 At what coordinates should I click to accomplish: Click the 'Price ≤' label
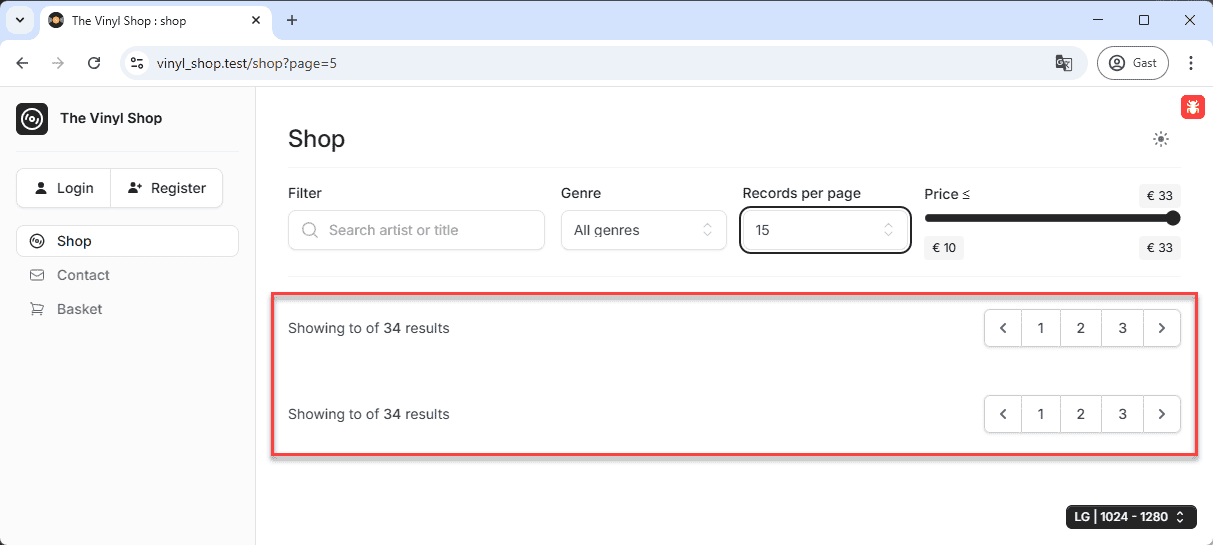(x=947, y=194)
